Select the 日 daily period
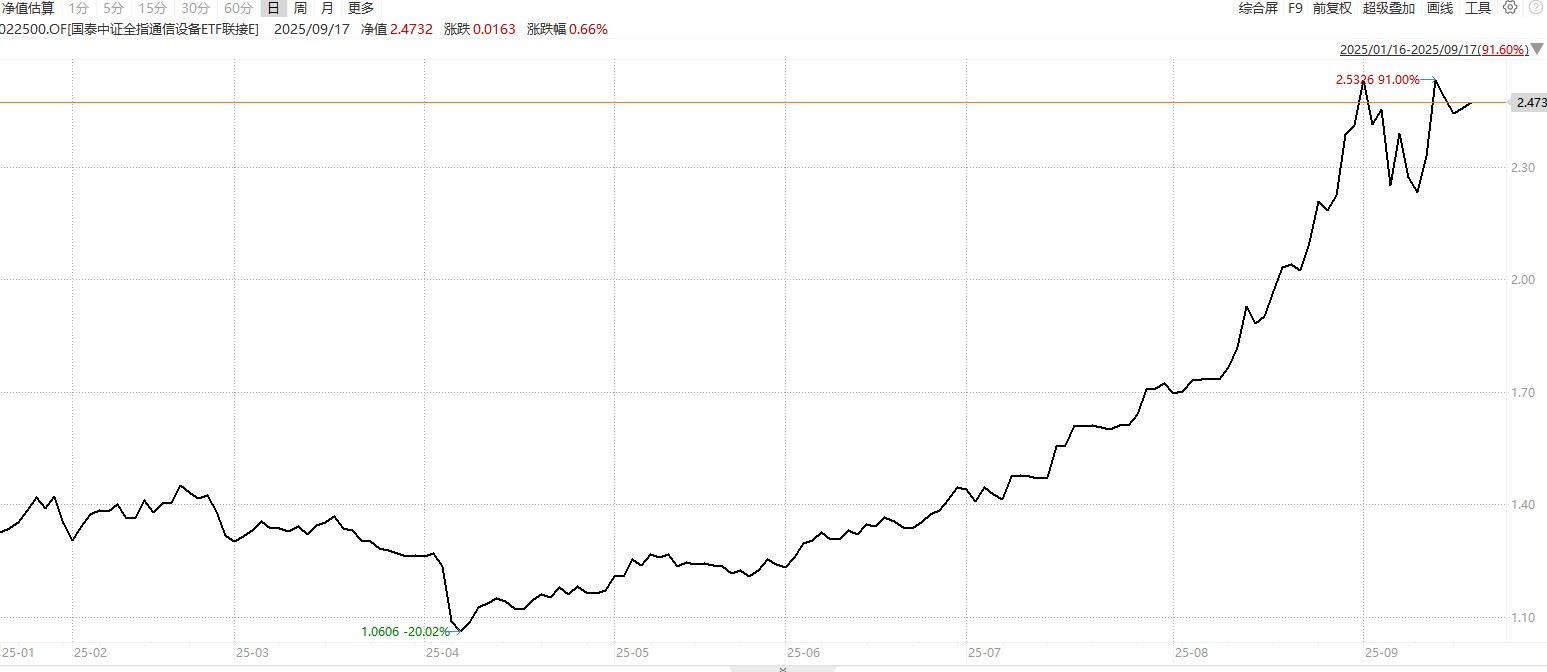Screen dimensions: 1547x672 273,8
